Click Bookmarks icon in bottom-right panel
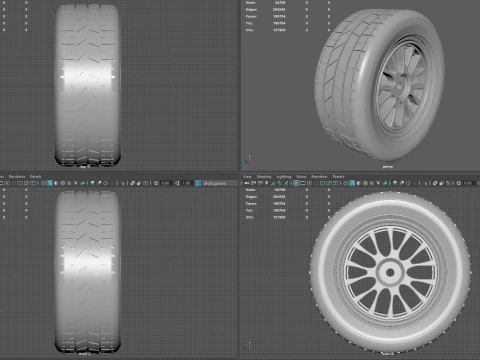The height and width of the screenshot is (360, 480). 266,183
